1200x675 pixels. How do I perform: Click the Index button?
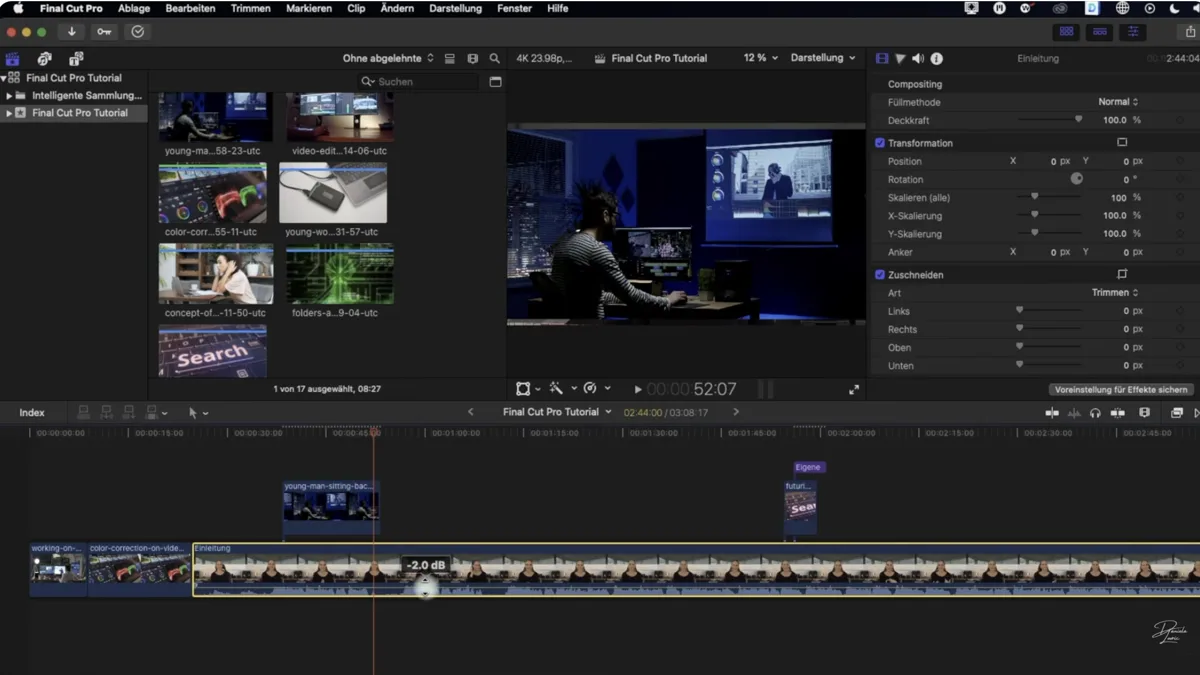[32, 412]
